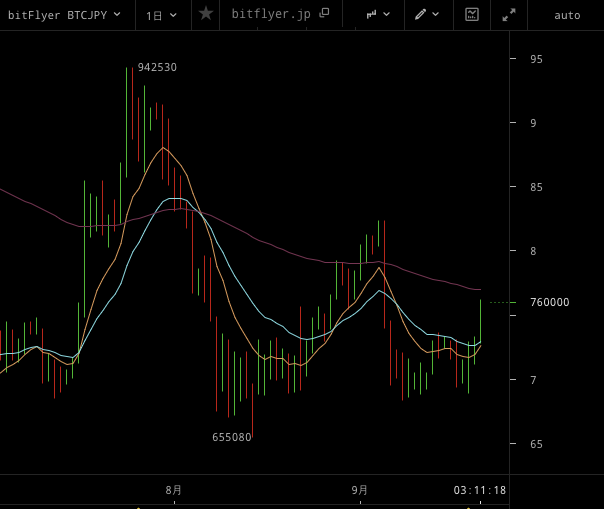Click the 95 price axis label
604x509 pixels.
[536, 59]
